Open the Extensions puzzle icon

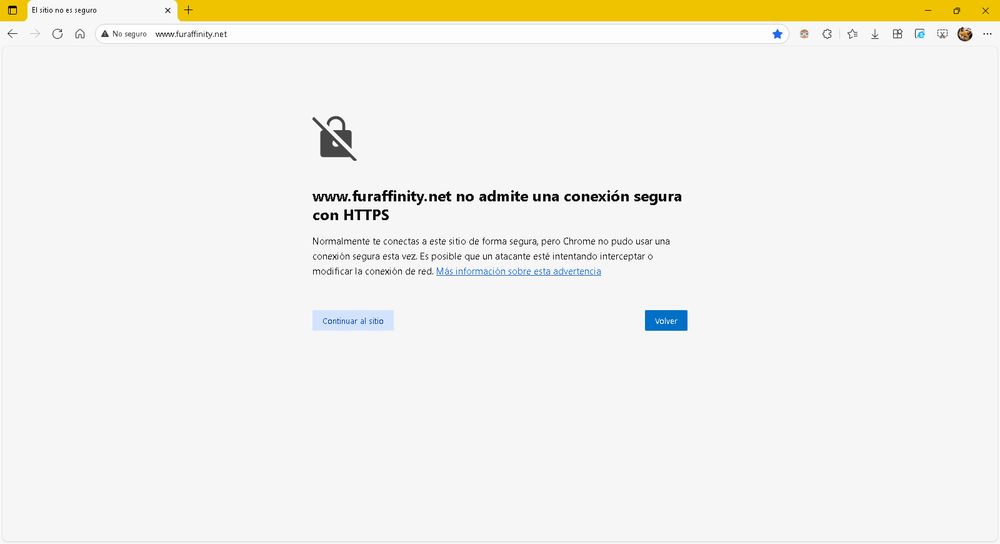(827, 34)
